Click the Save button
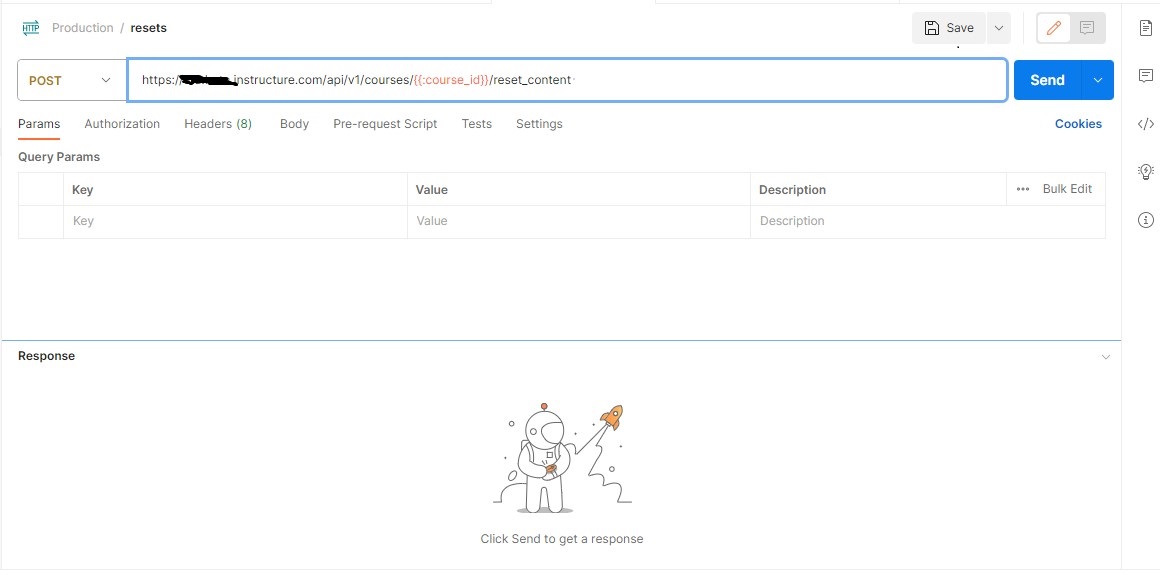The image size is (1160, 575). pyautogui.click(x=949, y=28)
